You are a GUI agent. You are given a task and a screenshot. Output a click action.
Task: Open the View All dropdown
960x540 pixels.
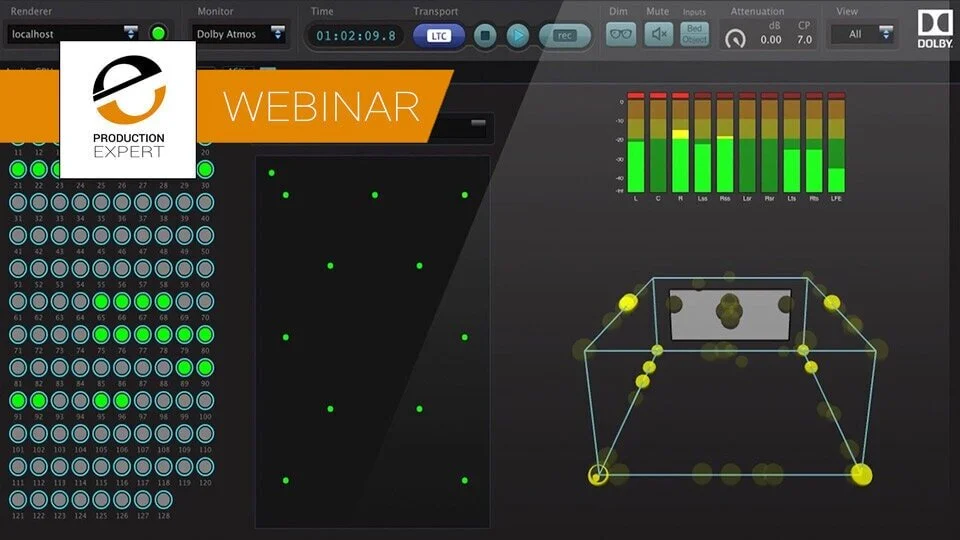[x=863, y=34]
